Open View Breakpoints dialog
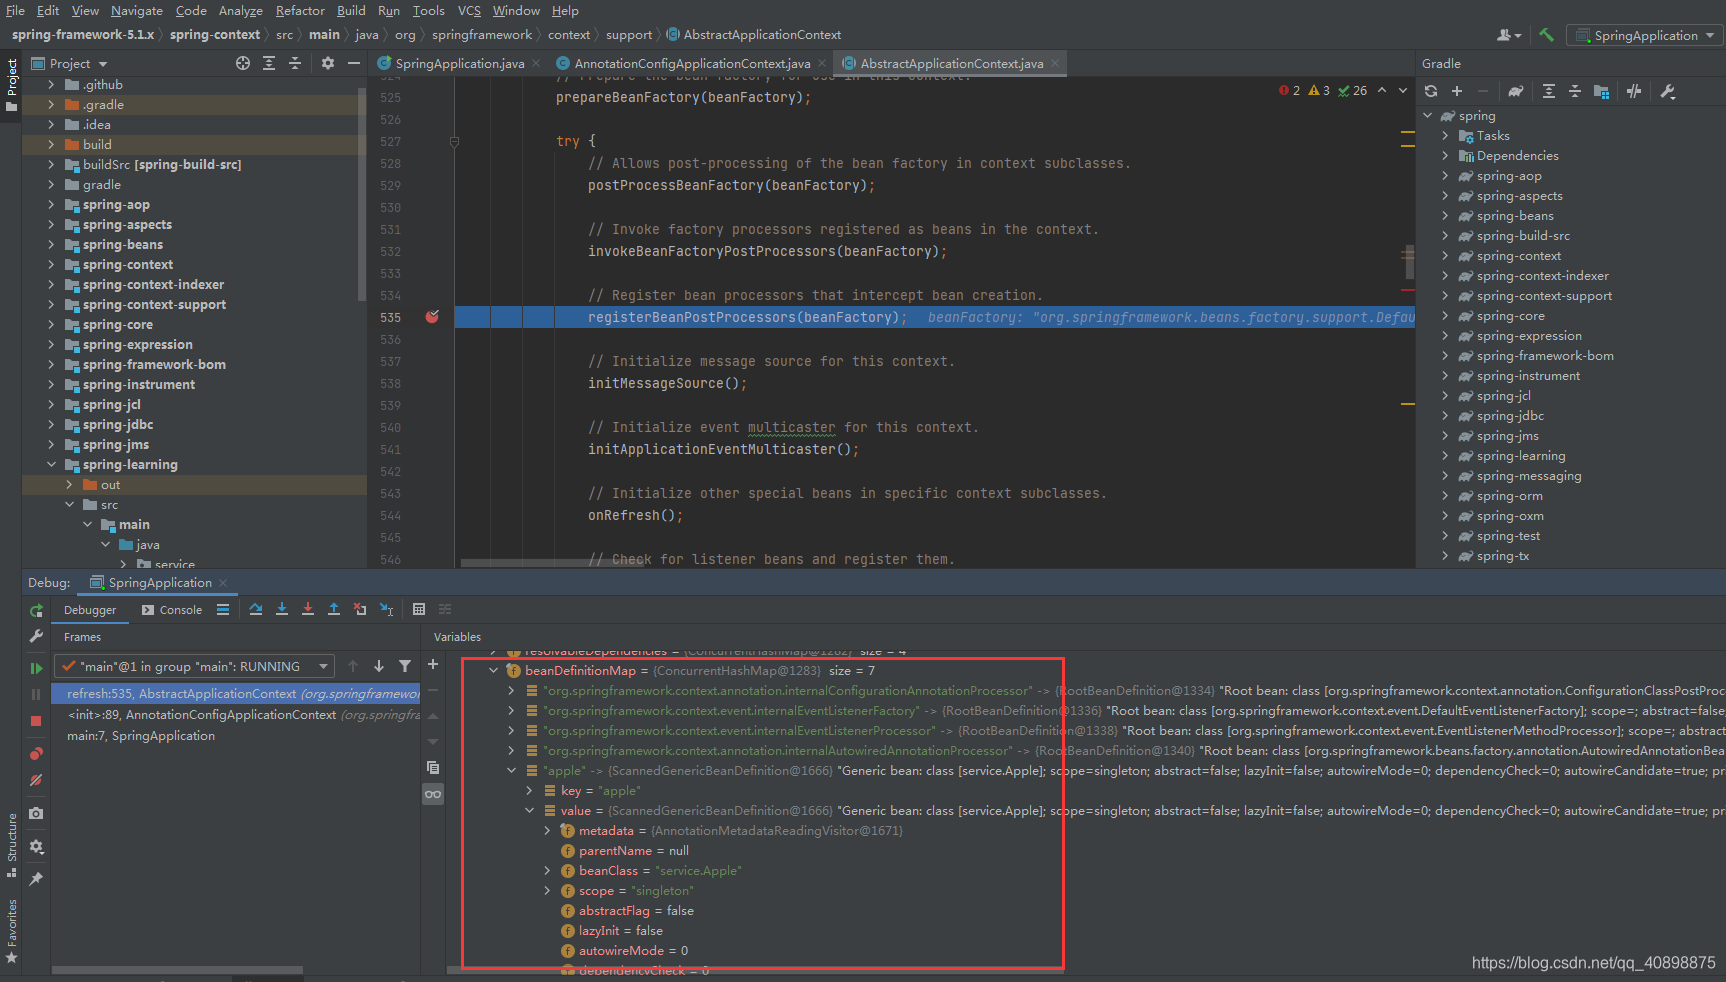This screenshot has height=982, width=1726. (36, 754)
